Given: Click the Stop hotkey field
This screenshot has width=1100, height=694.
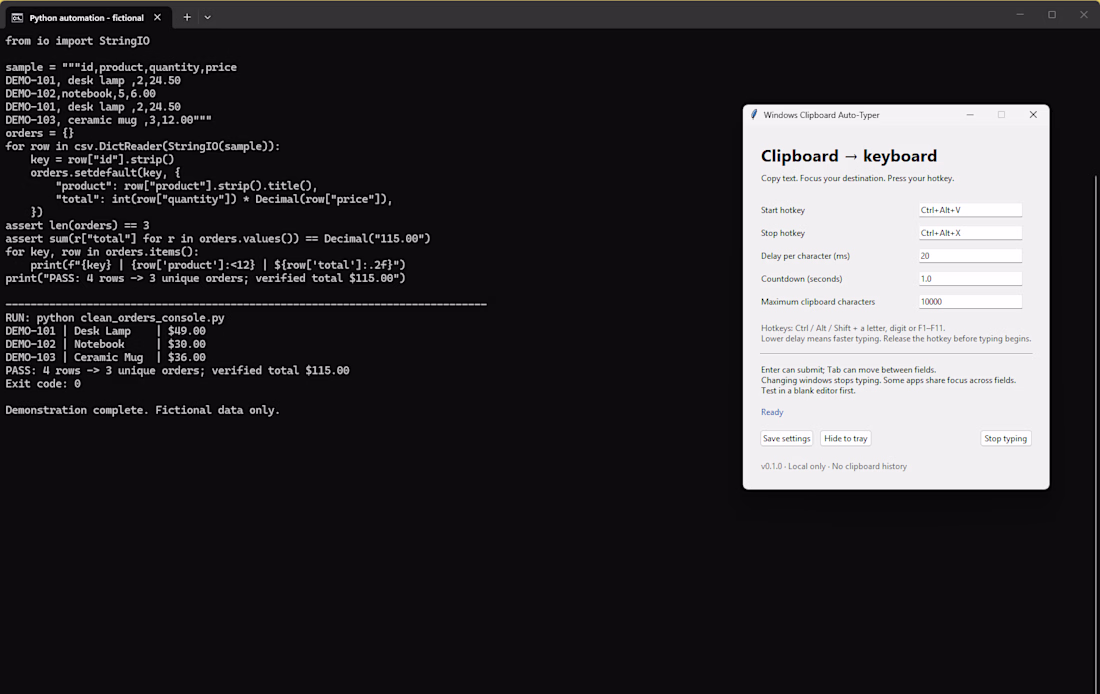Looking at the screenshot, I should [970, 233].
